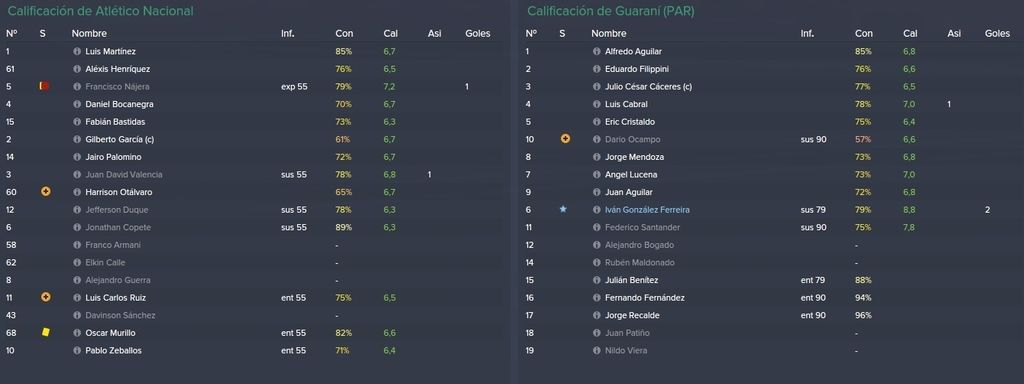Sort Atlético Nacional table by Nombre column
This screenshot has height=384, width=1024.
(x=89, y=33)
